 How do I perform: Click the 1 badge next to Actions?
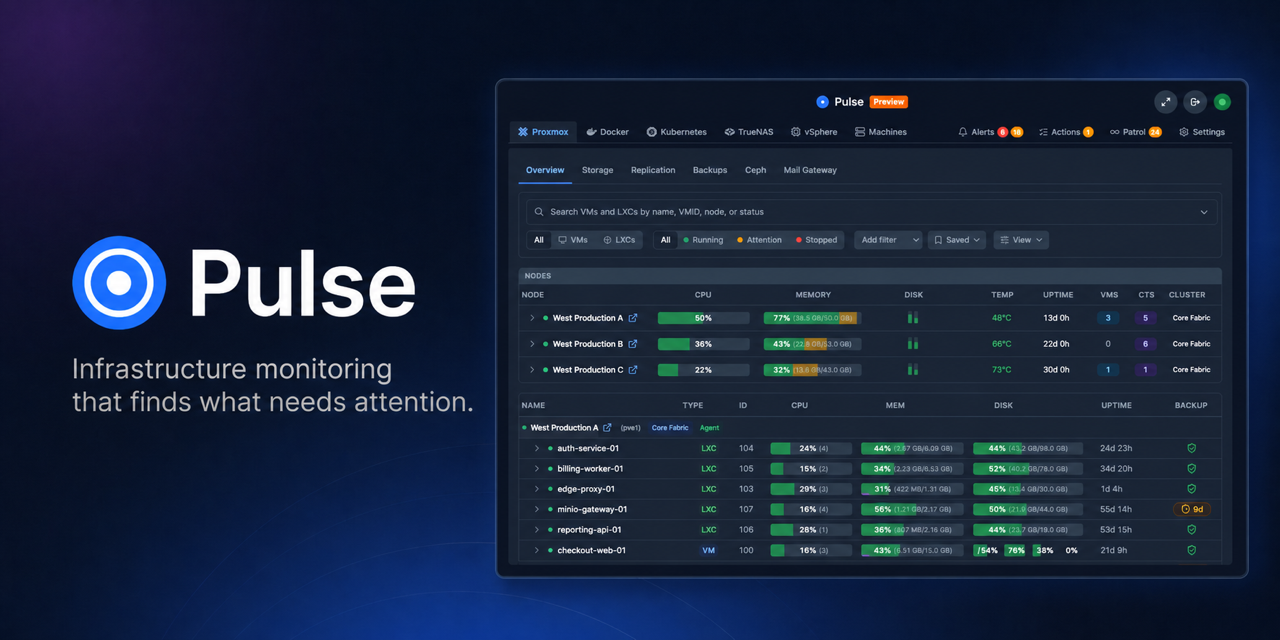[x=1088, y=132]
